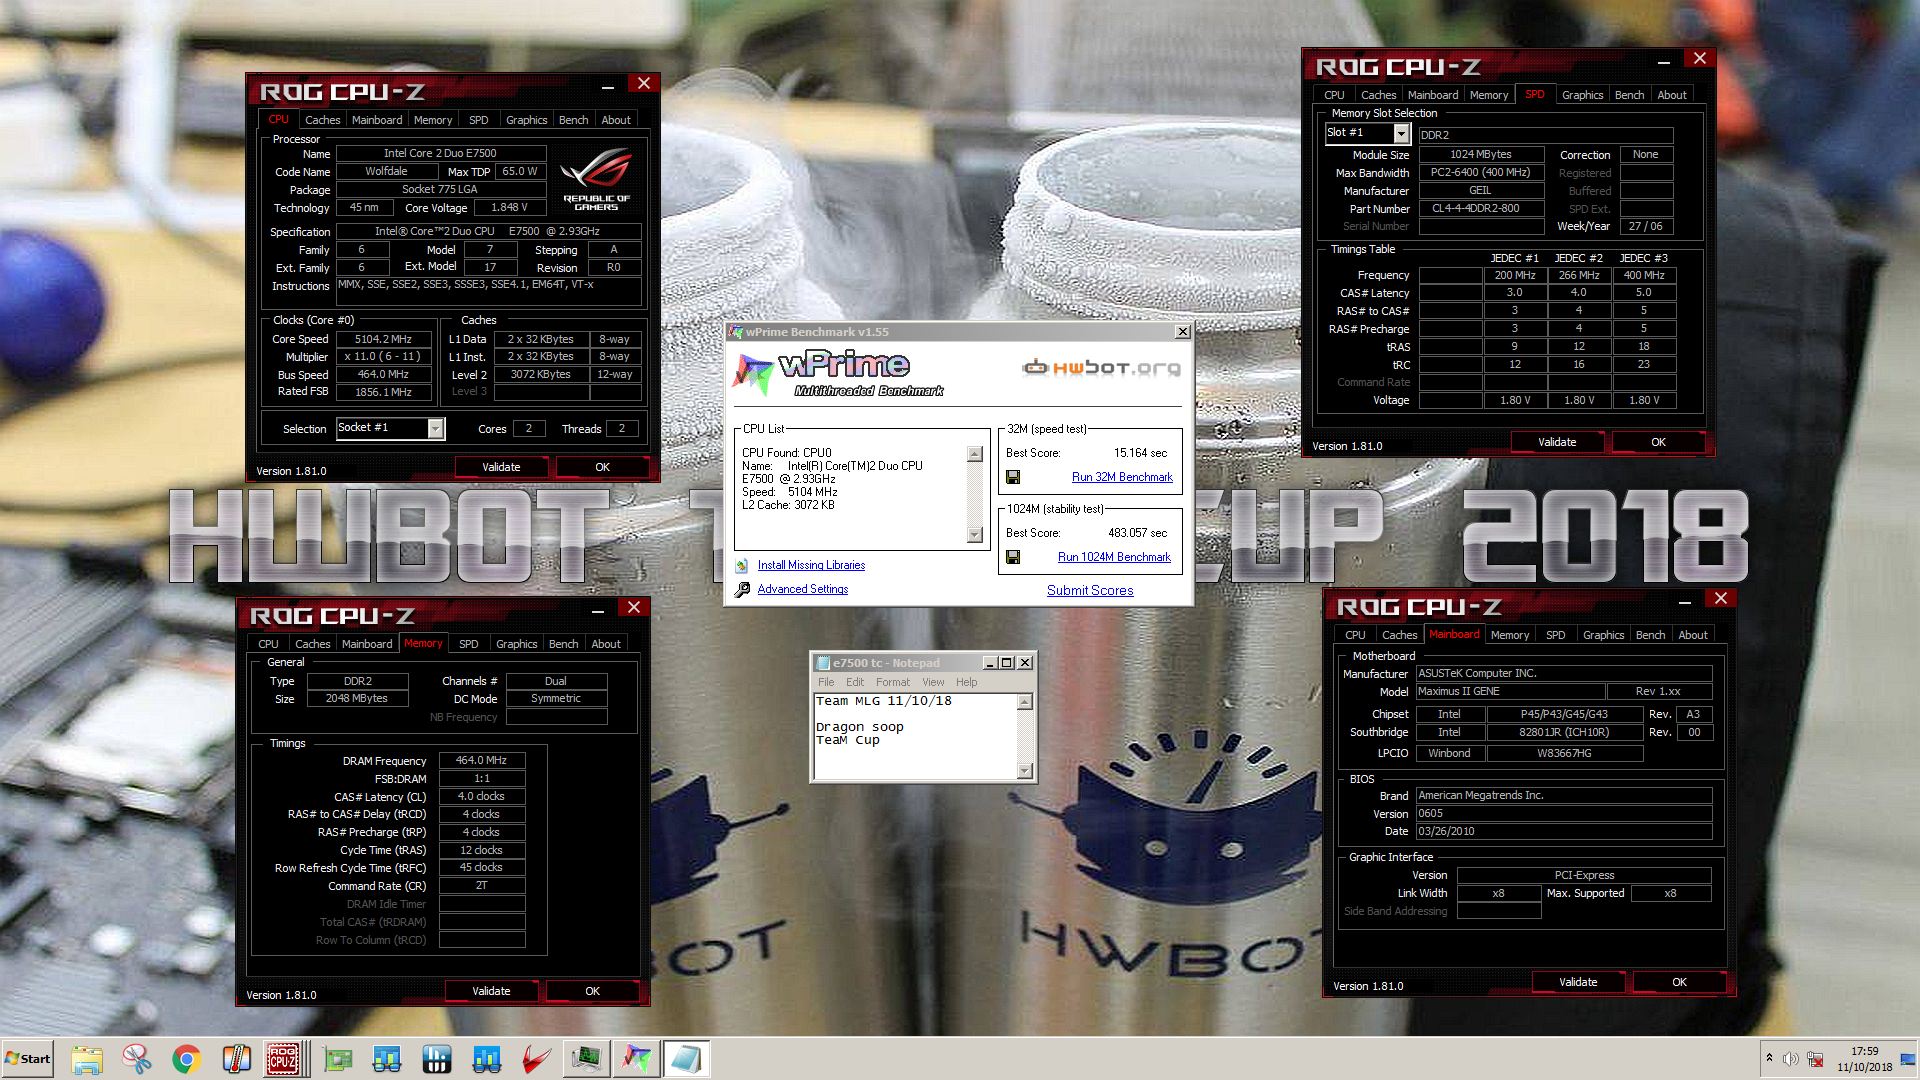Click the wPrime Multithreaded Benchmark logo

tap(838, 373)
